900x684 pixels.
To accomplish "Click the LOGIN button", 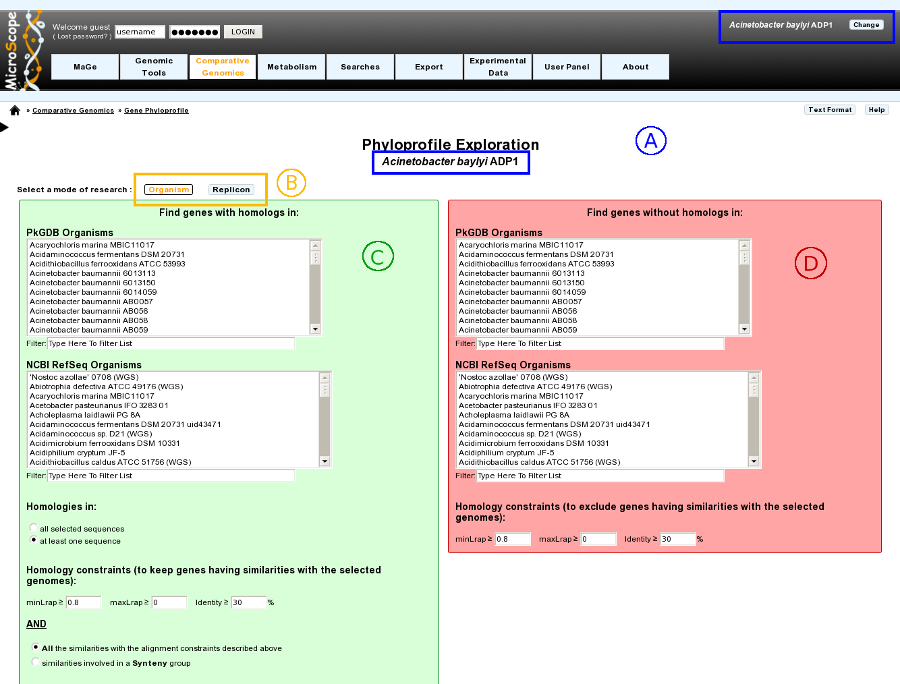I will pos(243,32).
